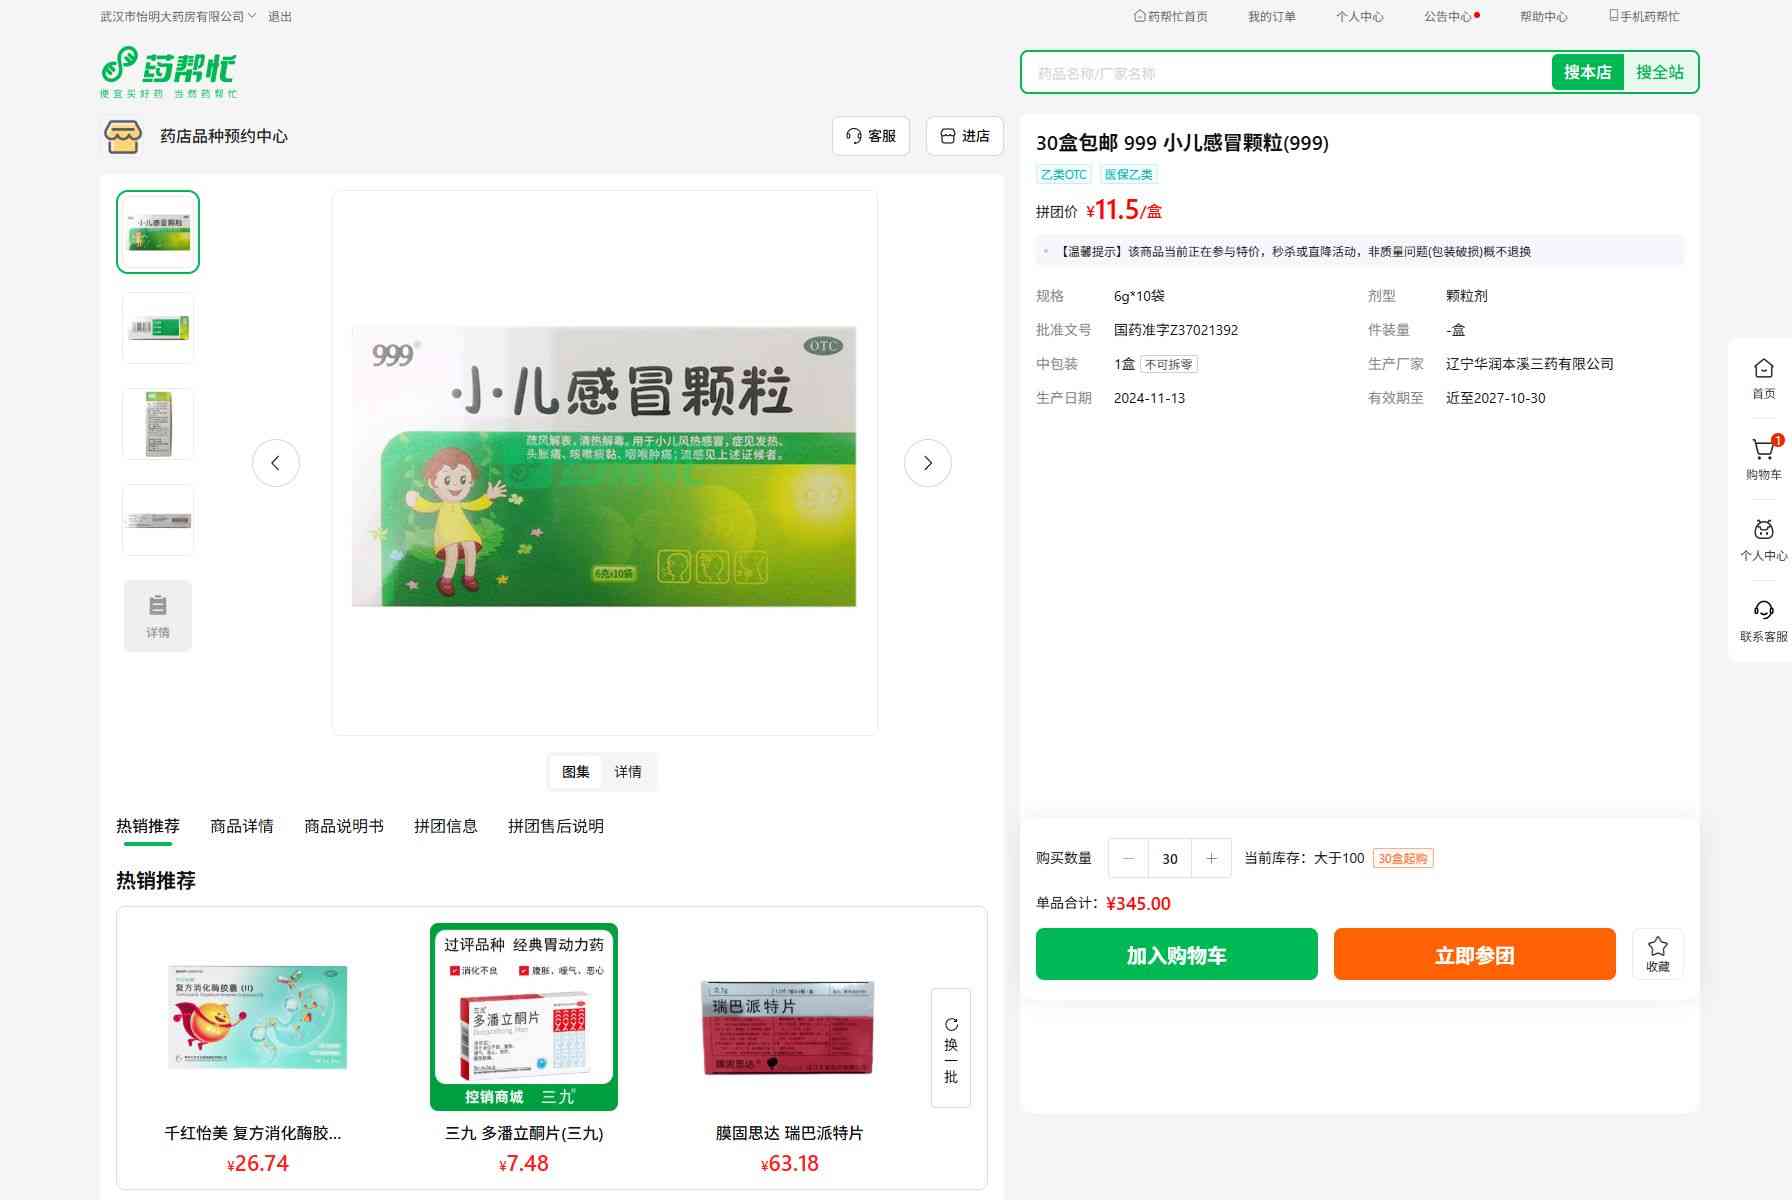
Task: Click the refresh batch icon in recommendations
Action: (951, 1025)
